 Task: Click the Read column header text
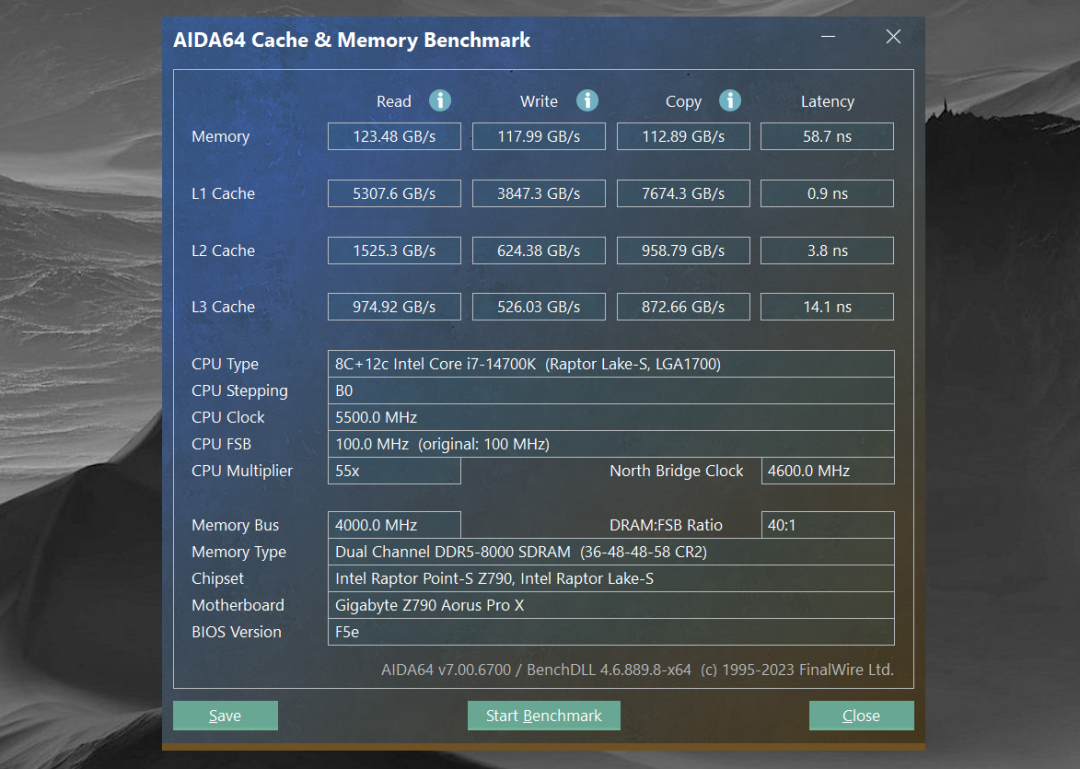[x=393, y=101]
